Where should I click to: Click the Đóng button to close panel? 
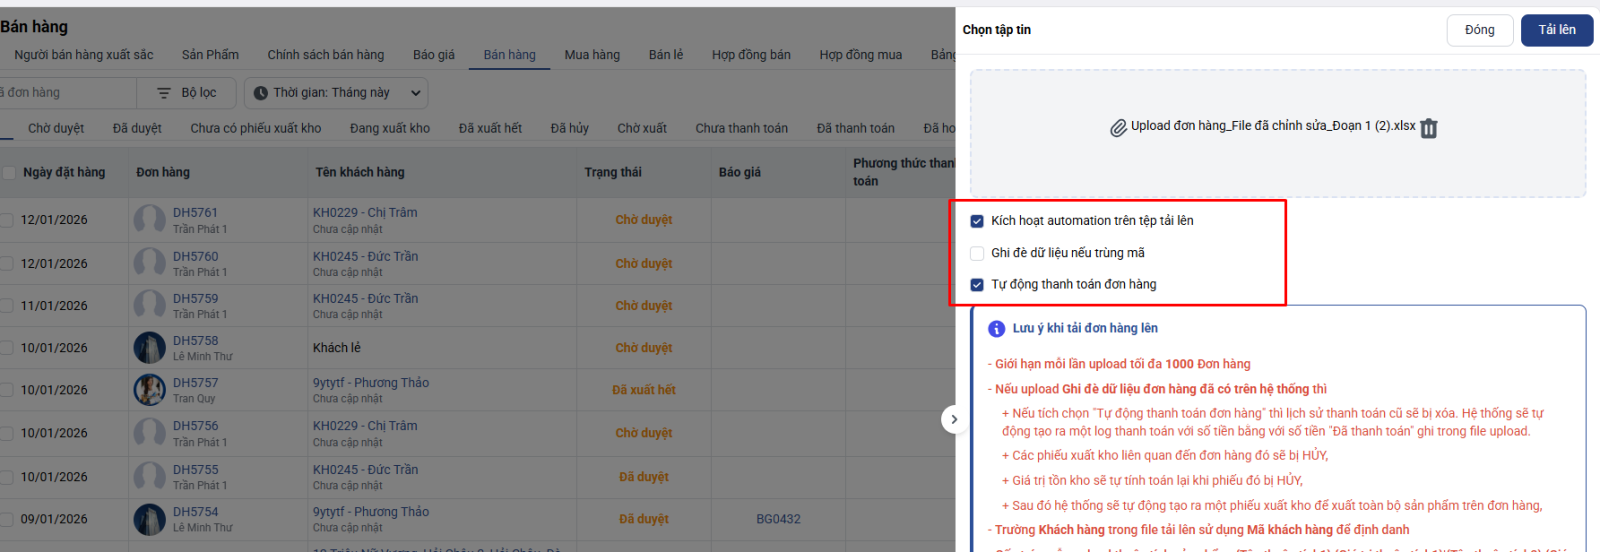(x=1479, y=30)
